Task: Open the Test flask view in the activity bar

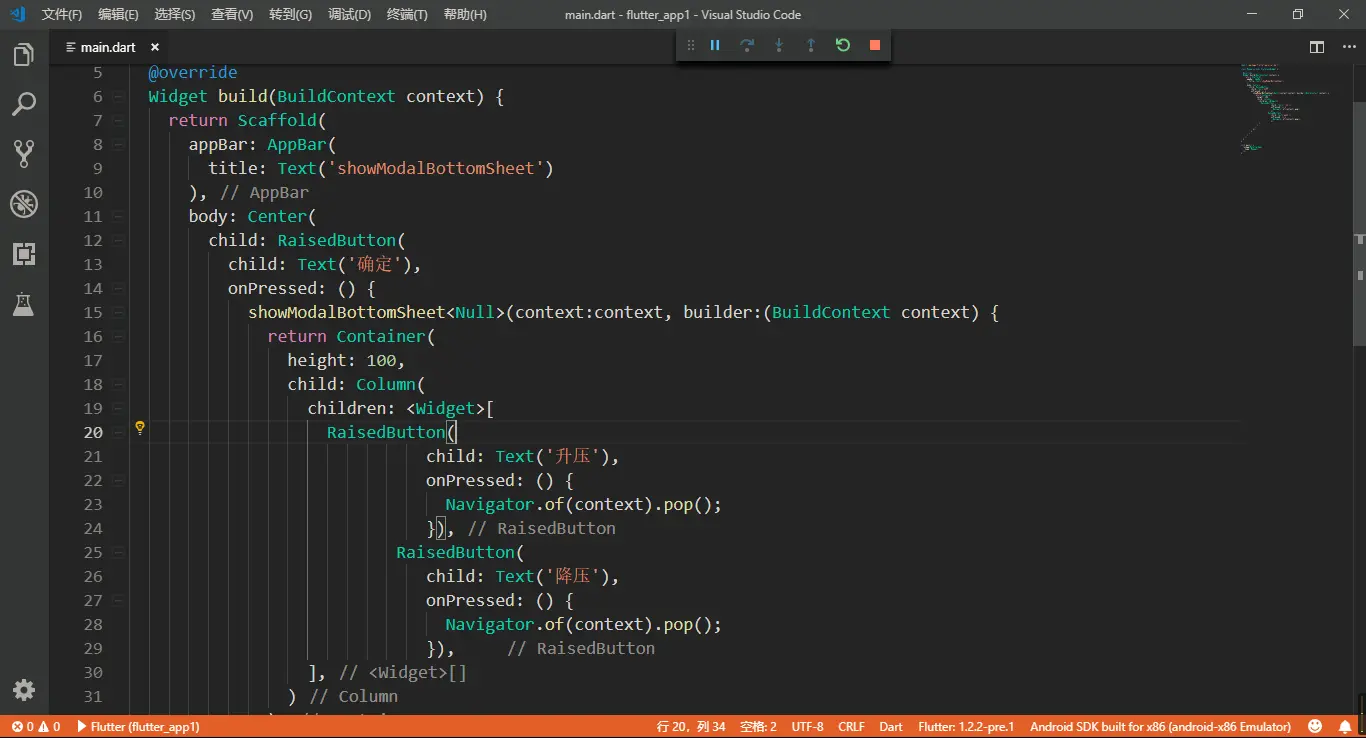Action: (x=24, y=304)
